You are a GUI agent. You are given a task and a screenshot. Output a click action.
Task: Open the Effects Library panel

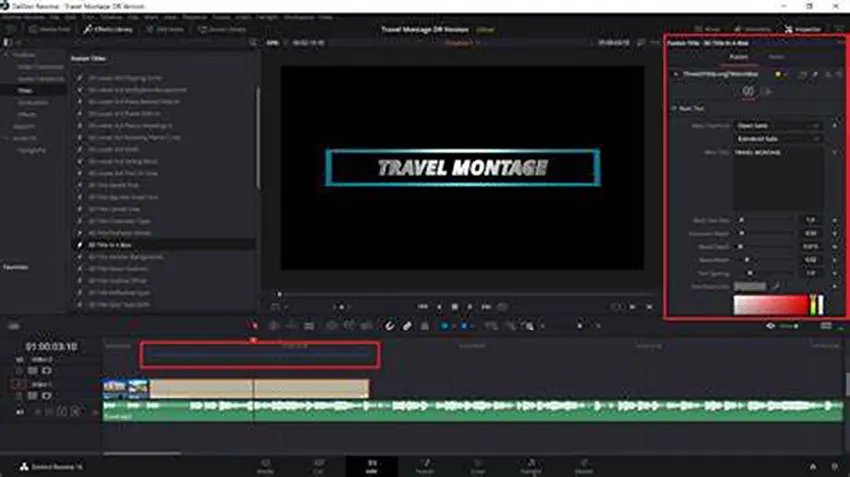pyautogui.click(x=108, y=29)
